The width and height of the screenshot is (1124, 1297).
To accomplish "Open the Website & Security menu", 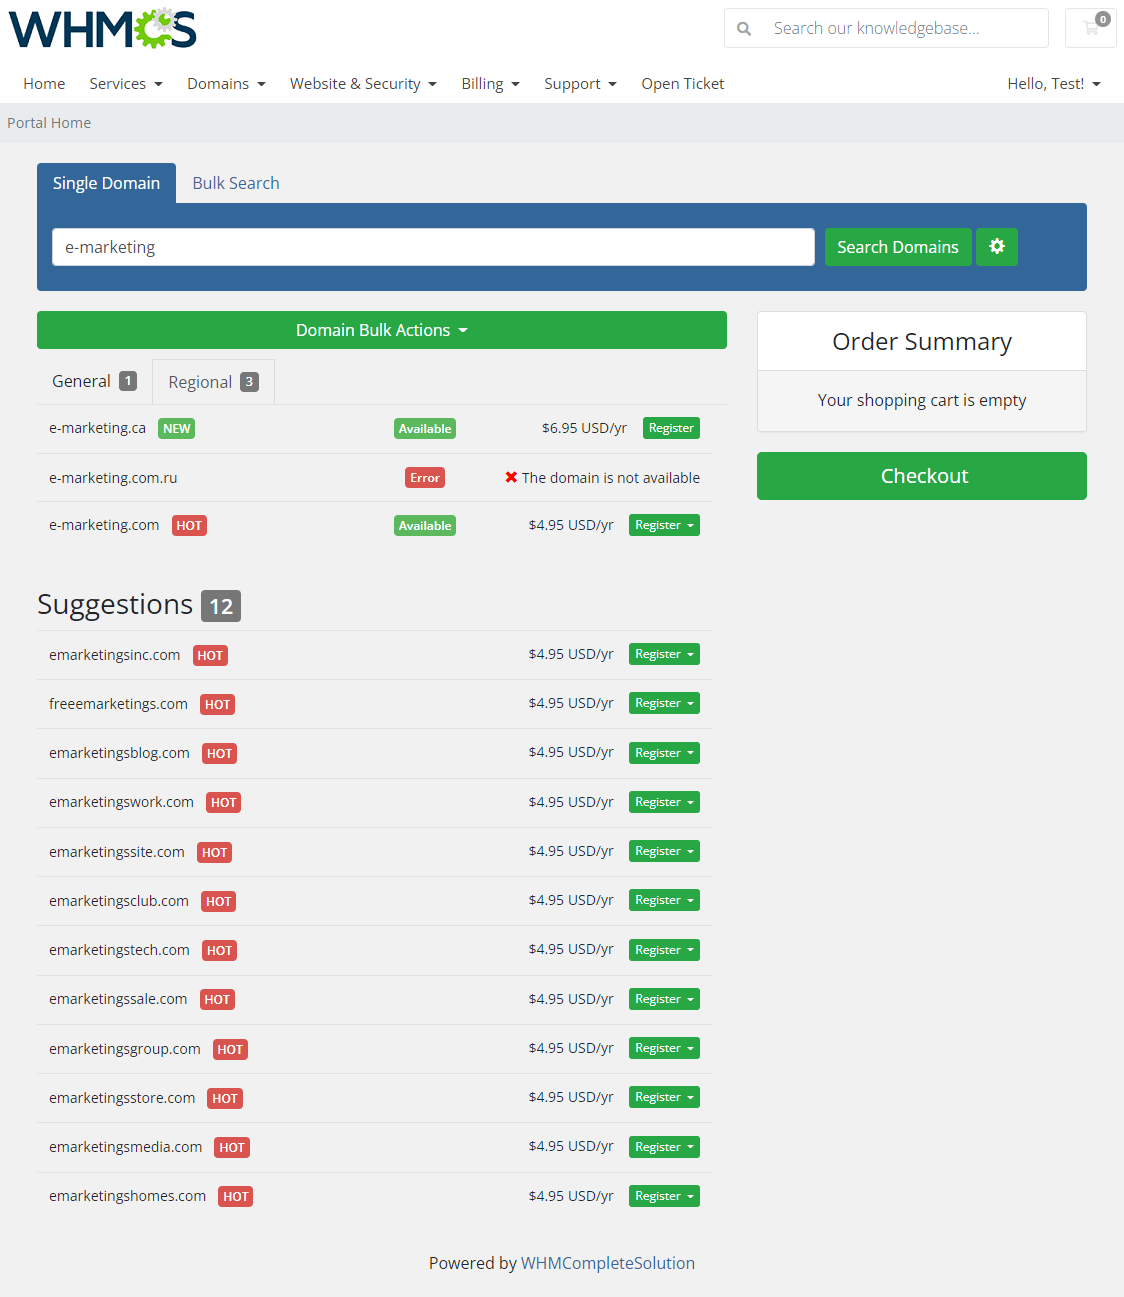I will (x=363, y=84).
